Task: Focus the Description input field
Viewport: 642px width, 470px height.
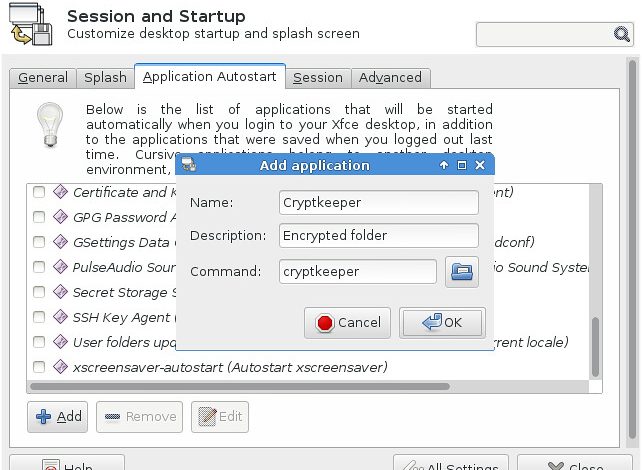Action: 379,235
